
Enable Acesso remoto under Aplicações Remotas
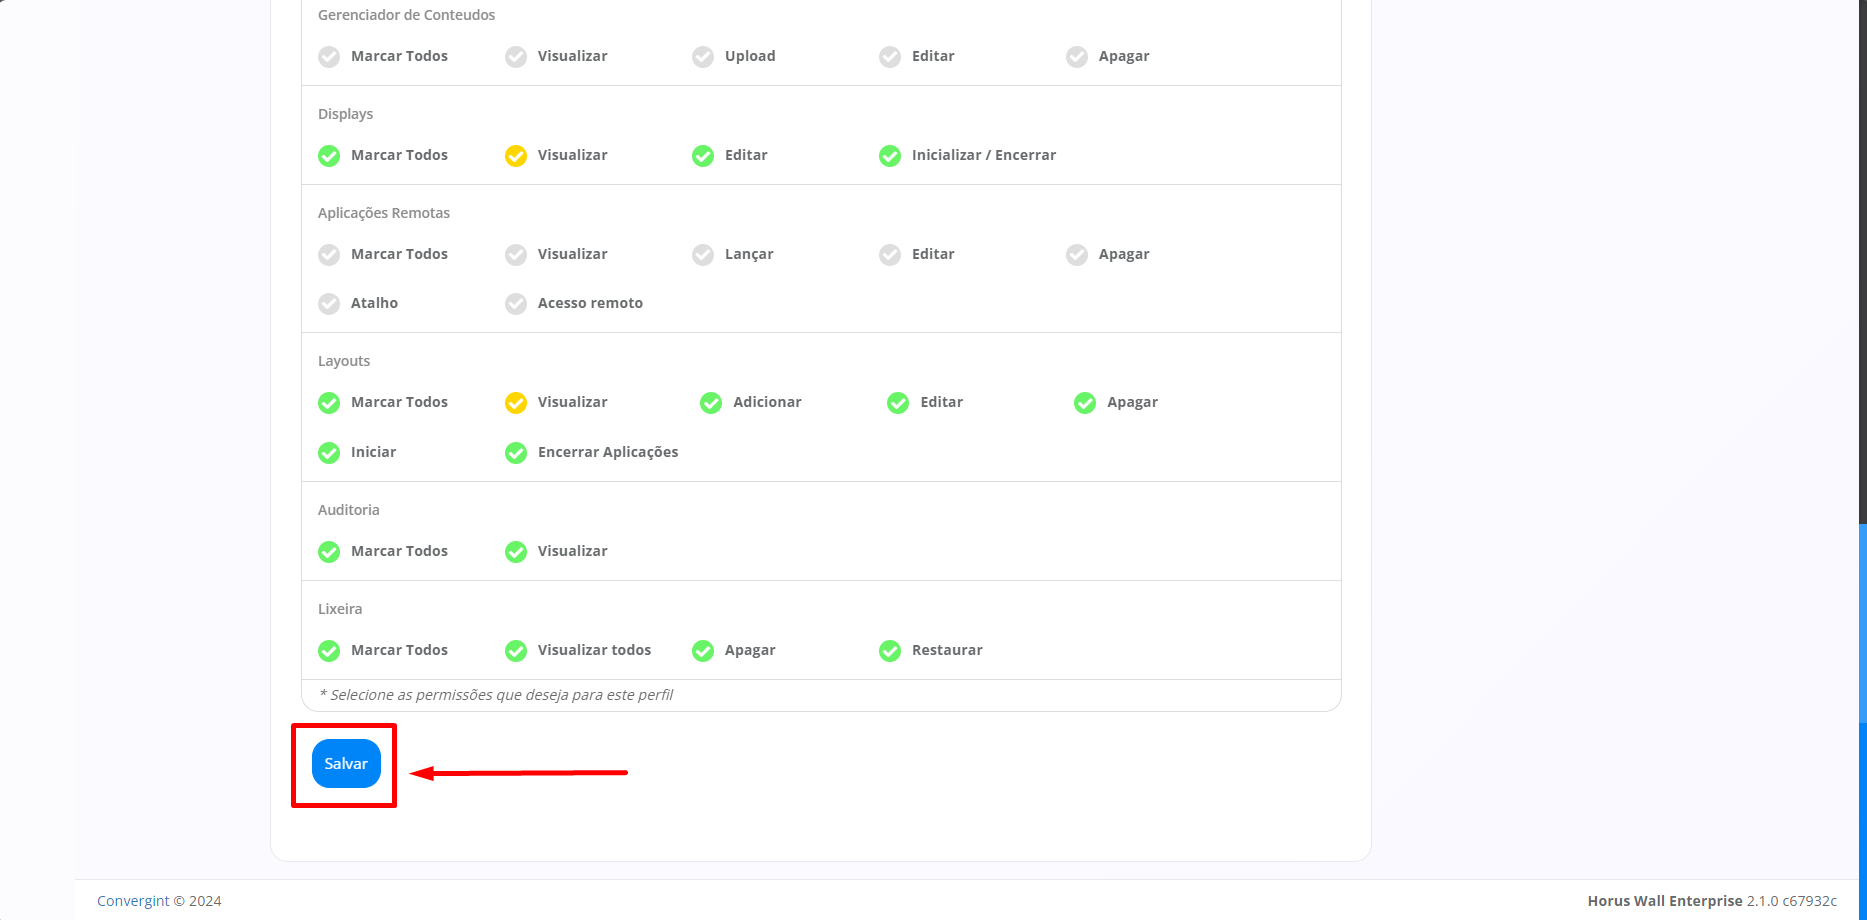[516, 303]
